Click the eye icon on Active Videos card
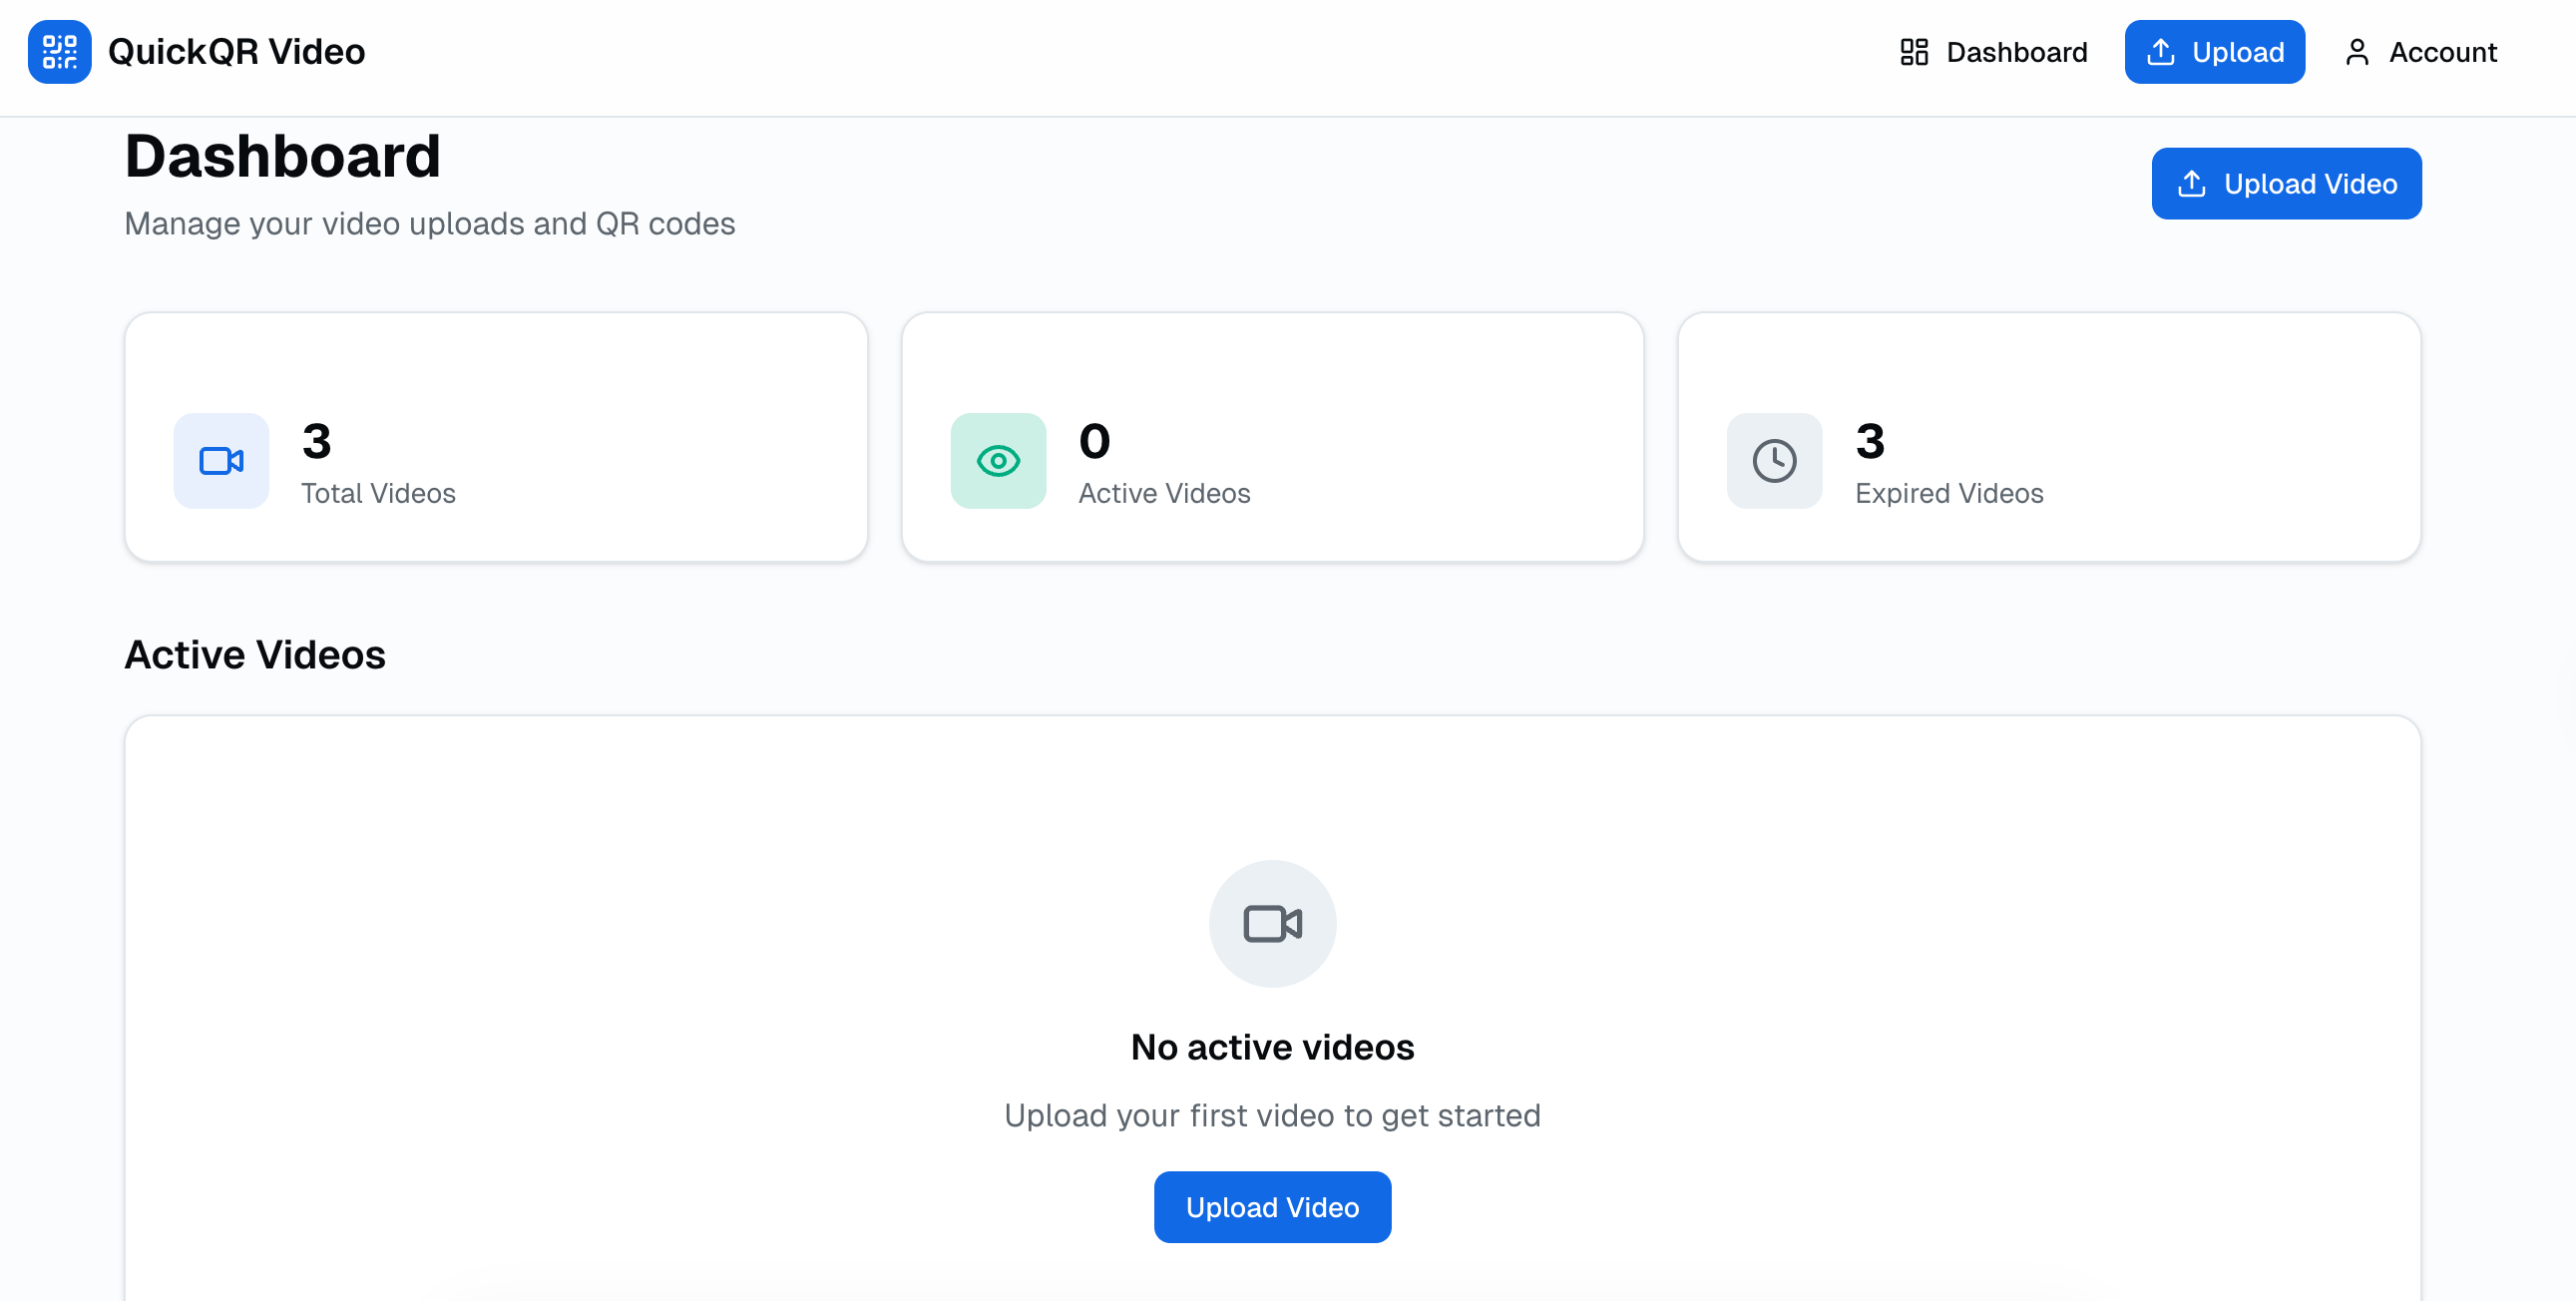This screenshot has width=2576, height=1301. [997, 461]
